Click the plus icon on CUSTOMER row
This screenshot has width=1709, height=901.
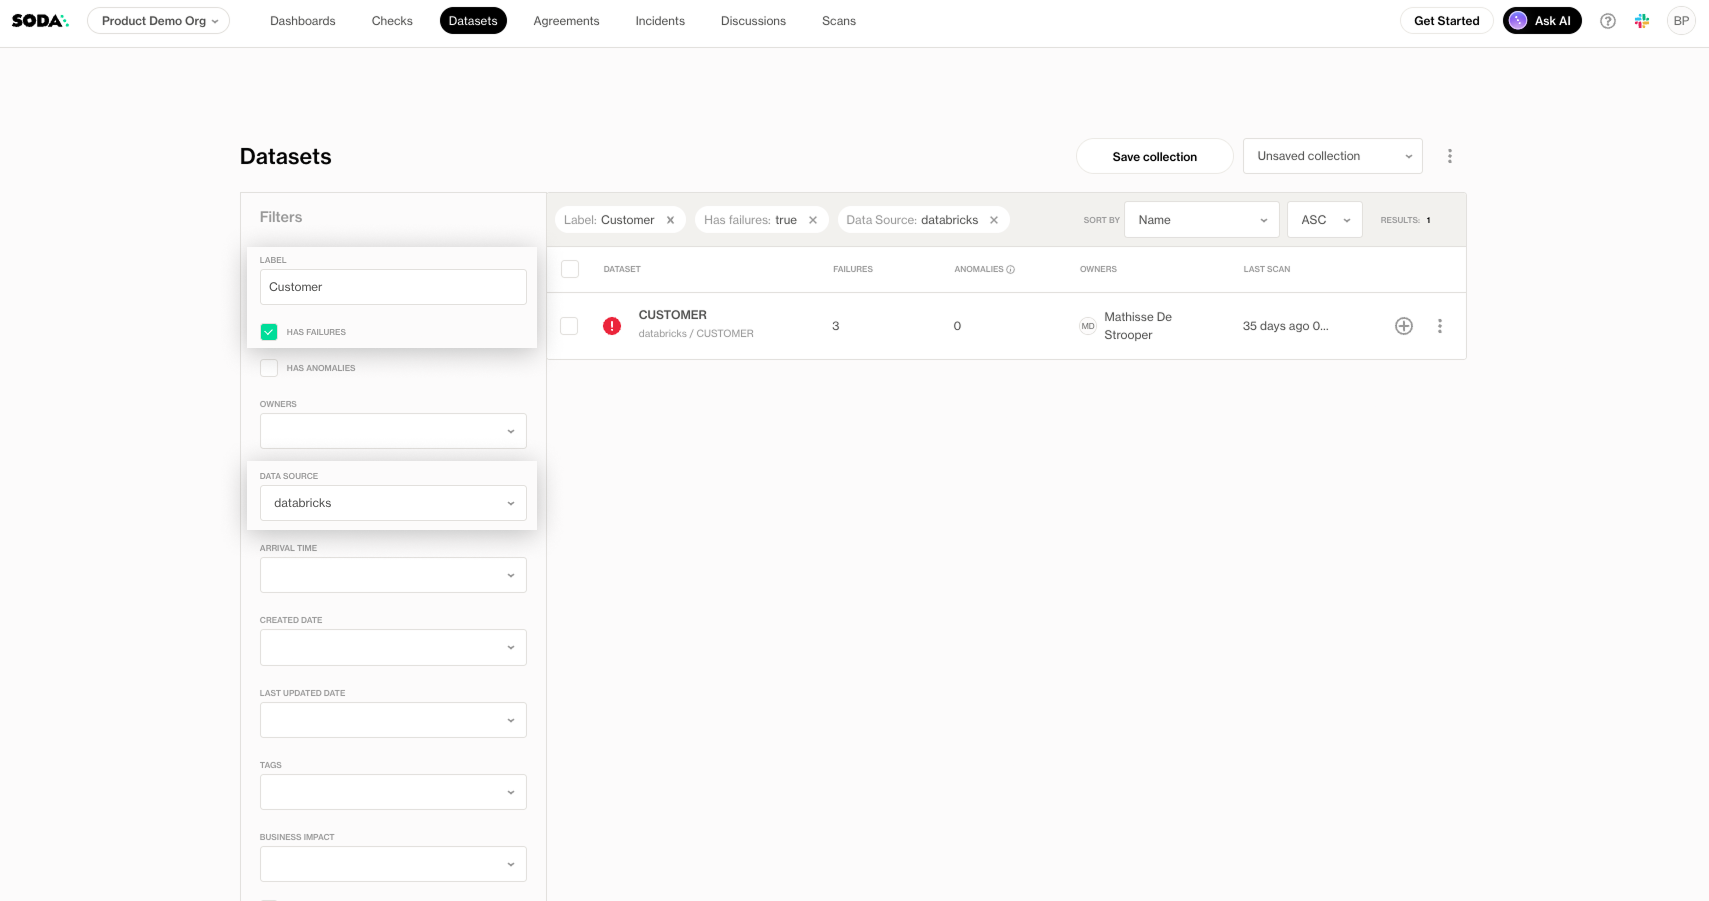click(1404, 326)
